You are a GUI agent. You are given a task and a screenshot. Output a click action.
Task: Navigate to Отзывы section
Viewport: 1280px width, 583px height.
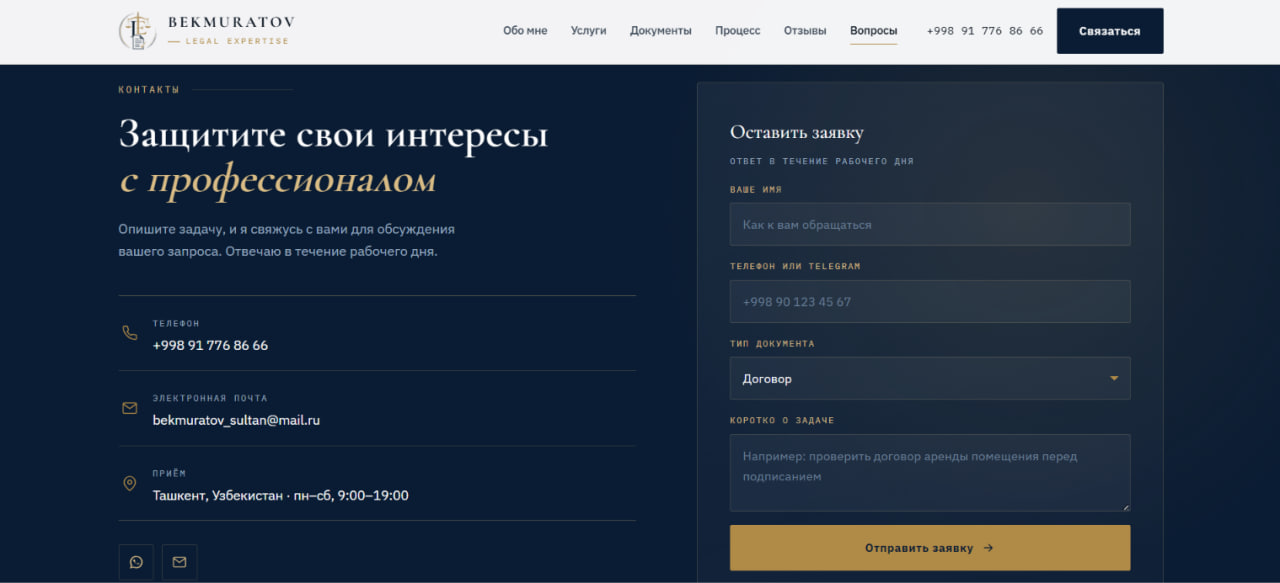805,31
